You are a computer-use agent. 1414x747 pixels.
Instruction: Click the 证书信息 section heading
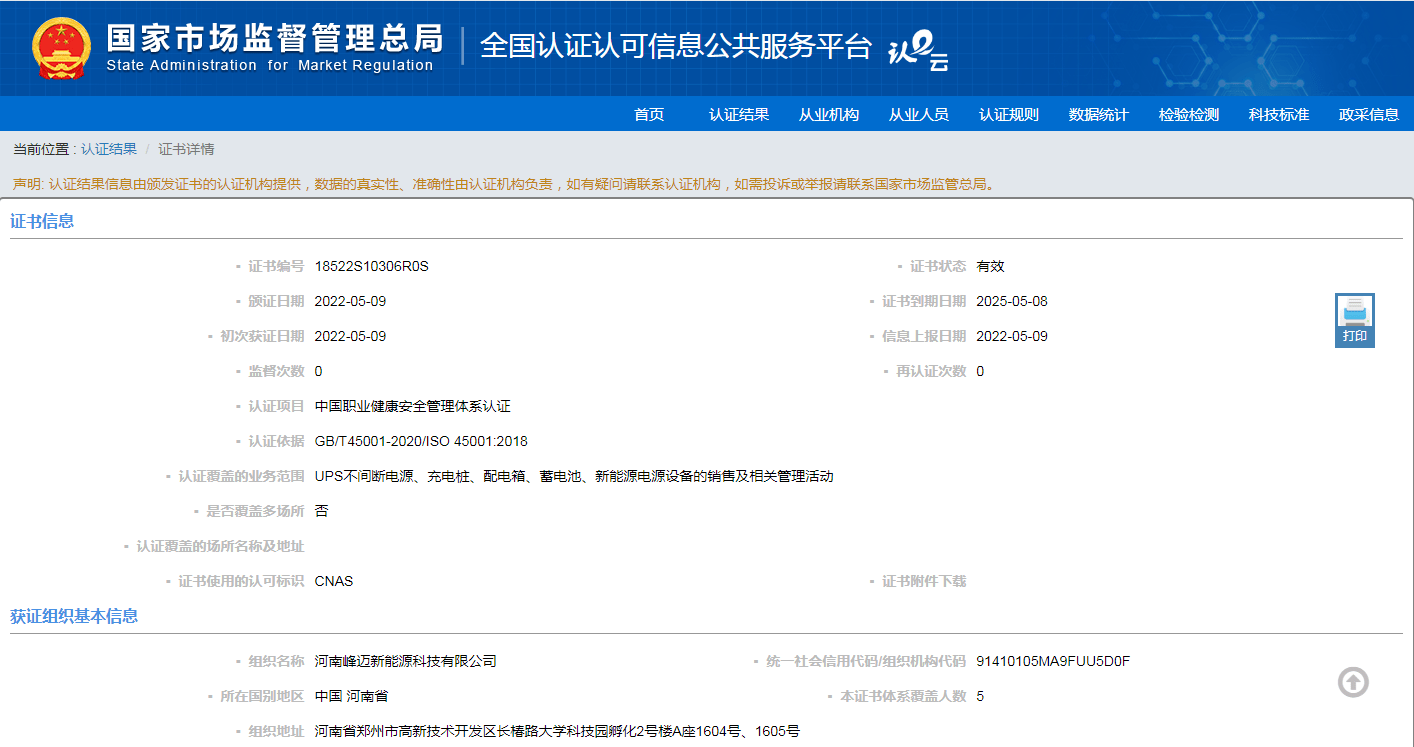pyautogui.click(x=42, y=221)
